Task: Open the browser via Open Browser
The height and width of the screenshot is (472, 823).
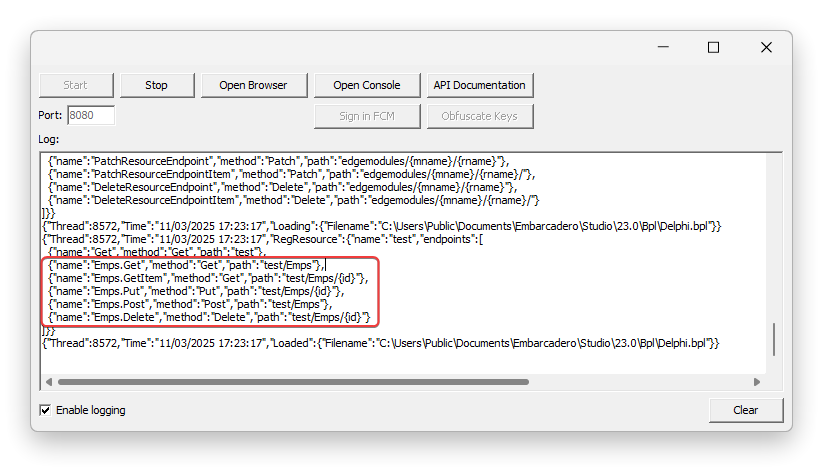Action: point(254,85)
